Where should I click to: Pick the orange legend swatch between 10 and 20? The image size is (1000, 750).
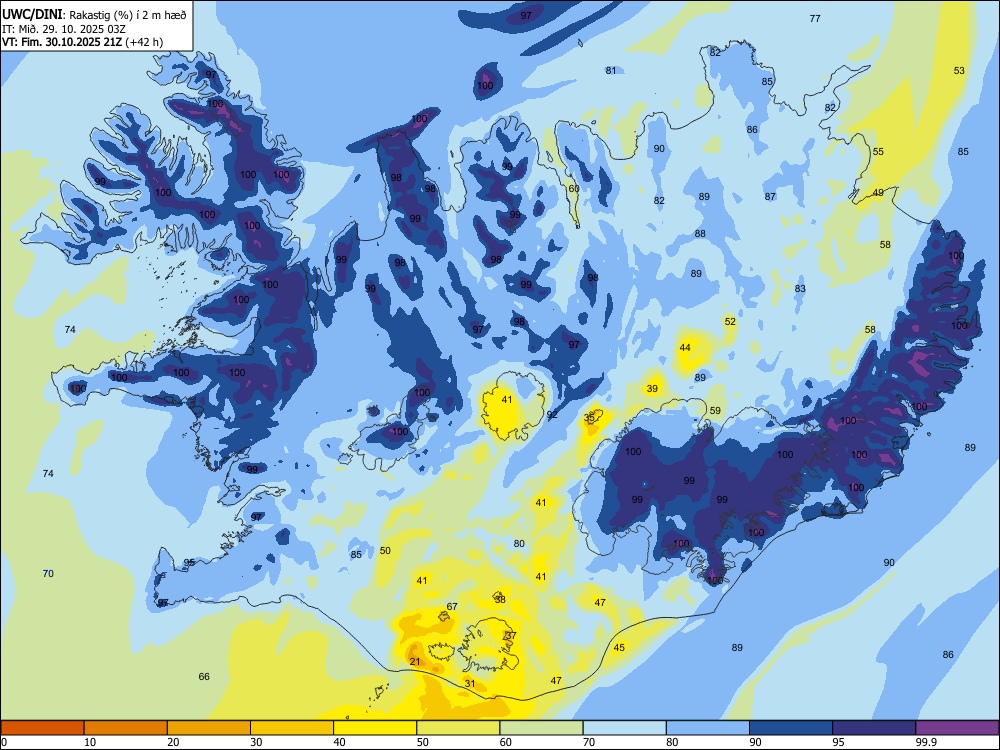click(x=126, y=728)
